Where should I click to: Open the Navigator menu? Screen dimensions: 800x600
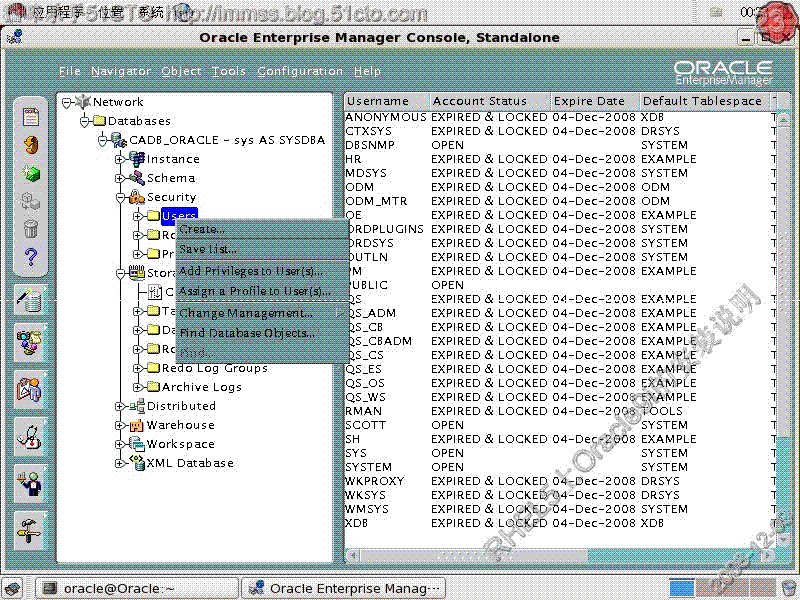point(121,71)
